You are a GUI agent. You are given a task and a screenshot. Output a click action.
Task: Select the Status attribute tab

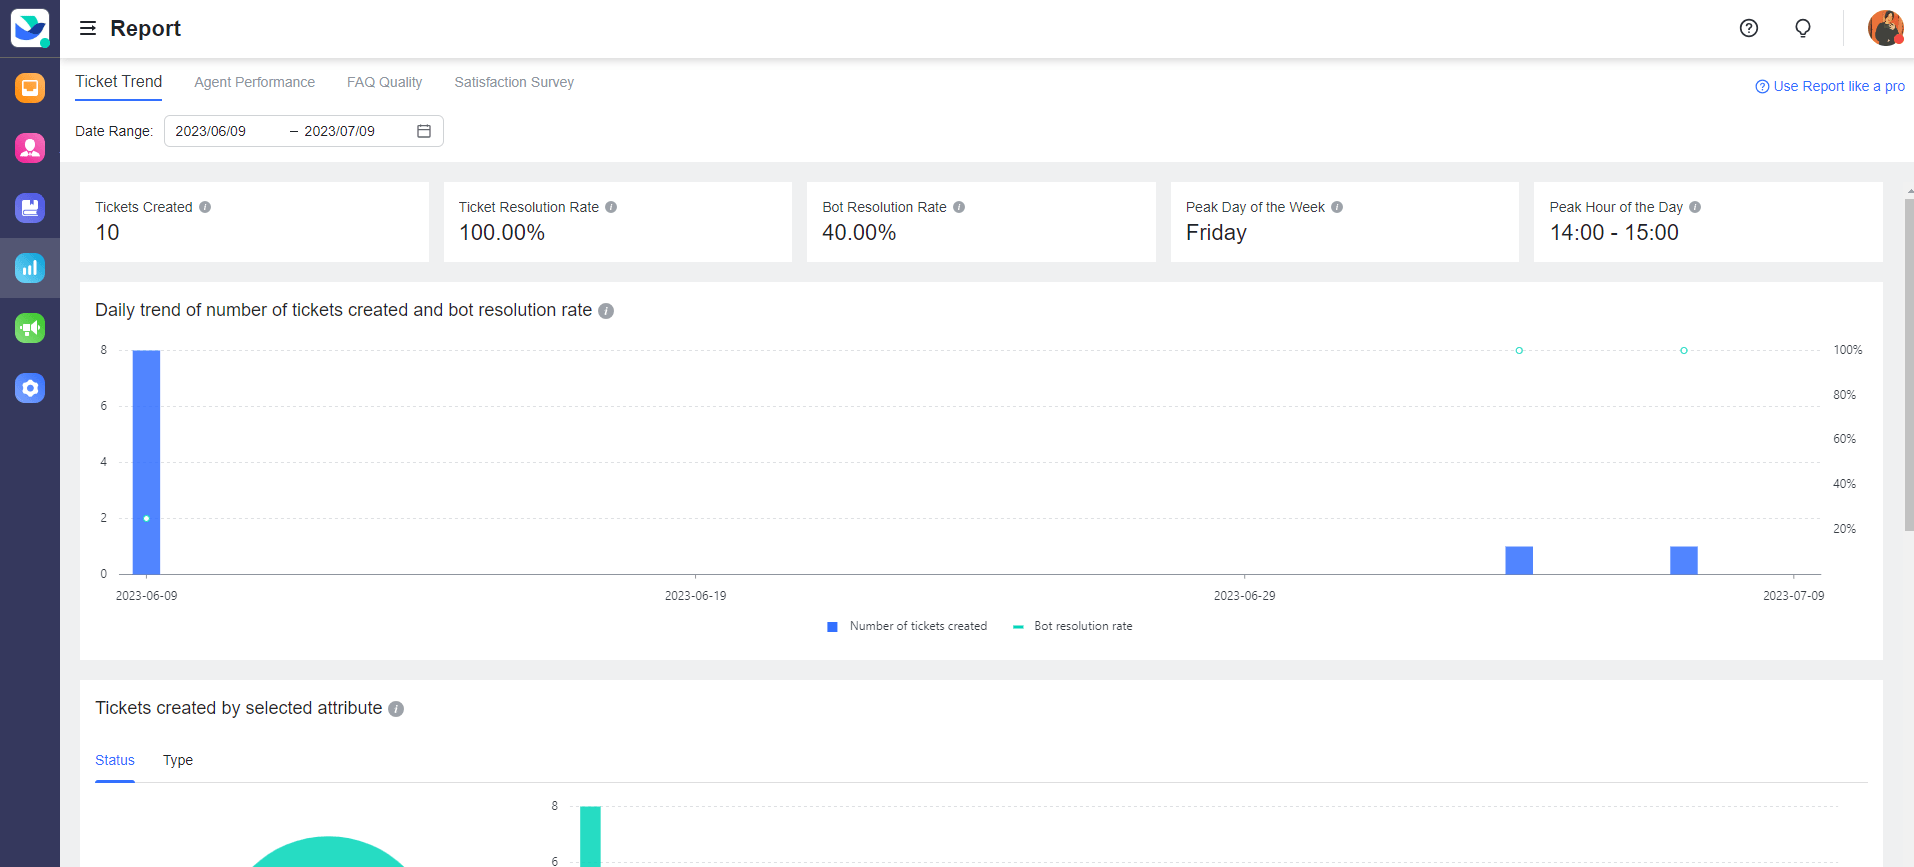coord(115,760)
